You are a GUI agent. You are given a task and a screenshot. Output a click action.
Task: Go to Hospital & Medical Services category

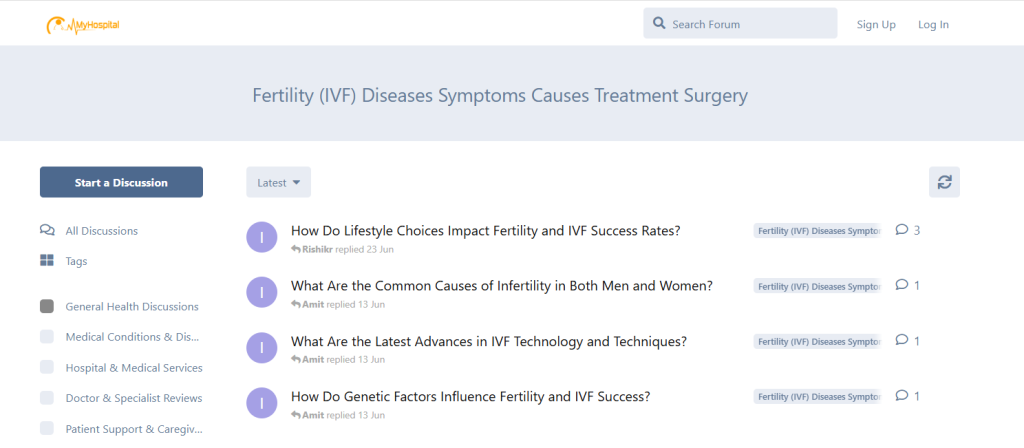(x=133, y=367)
